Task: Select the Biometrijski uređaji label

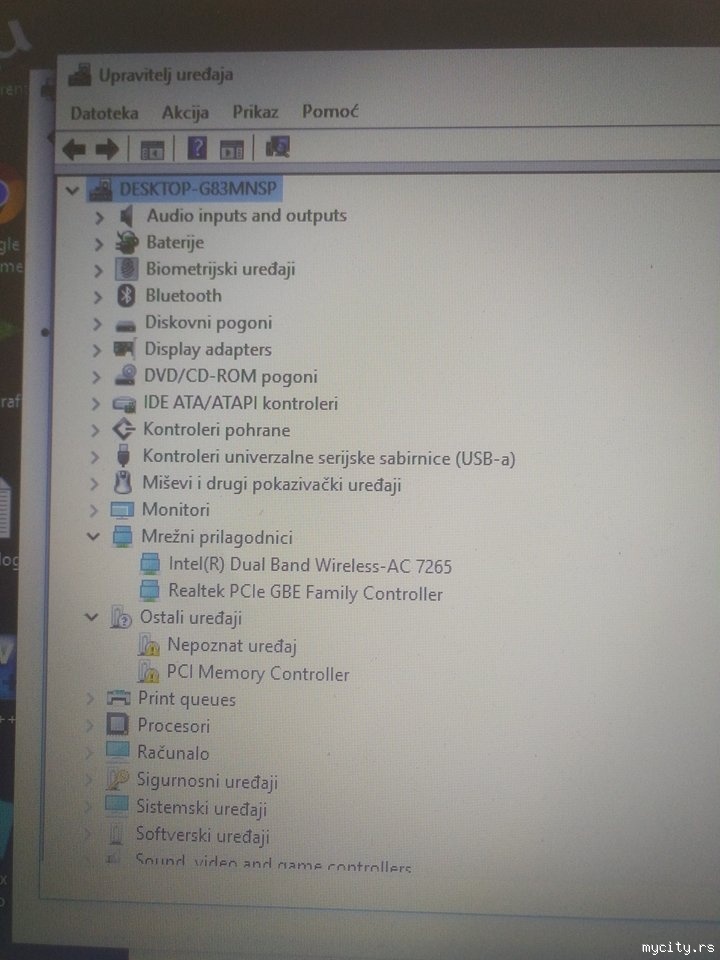Action: point(220,269)
